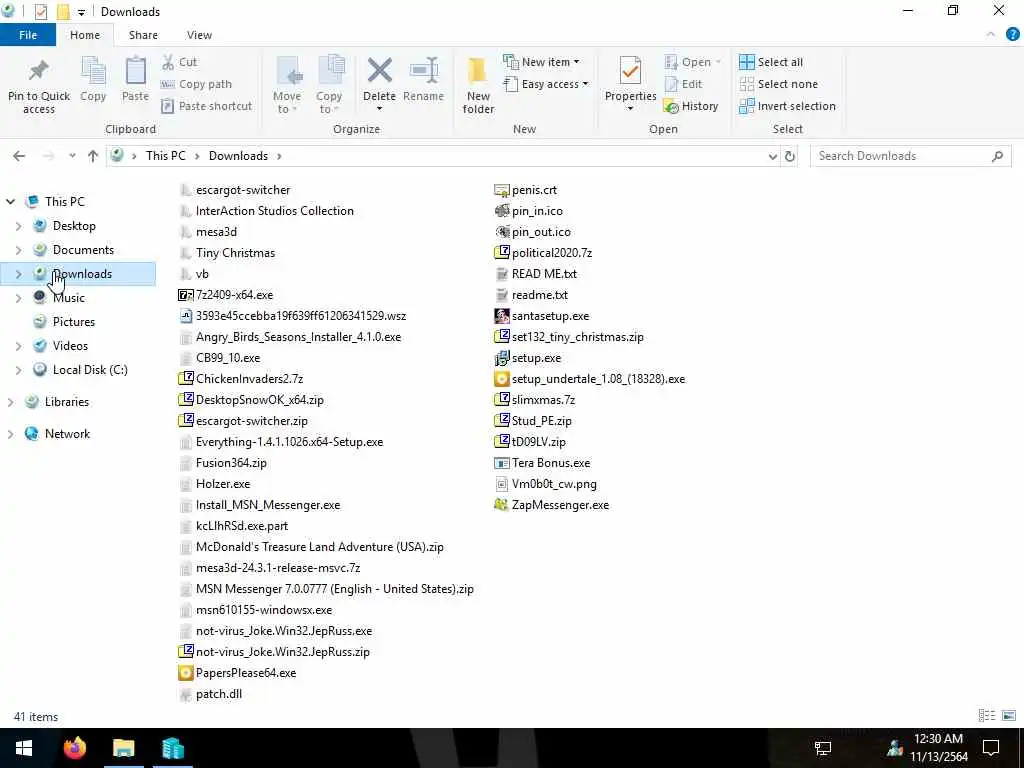Viewport: 1024px width, 768px height.
Task: Switch to large icons view layout
Action: pos(1009,716)
